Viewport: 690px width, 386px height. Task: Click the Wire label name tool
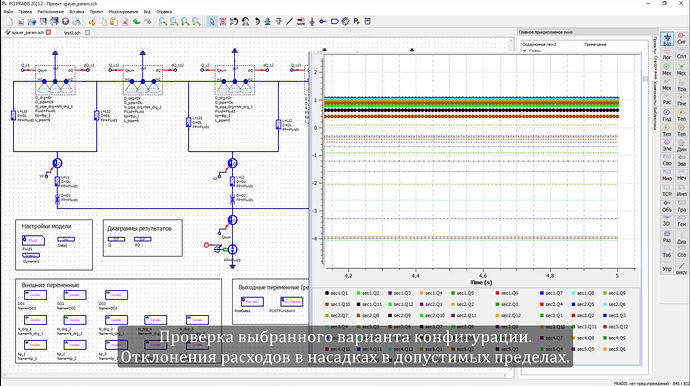tap(301, 21)
